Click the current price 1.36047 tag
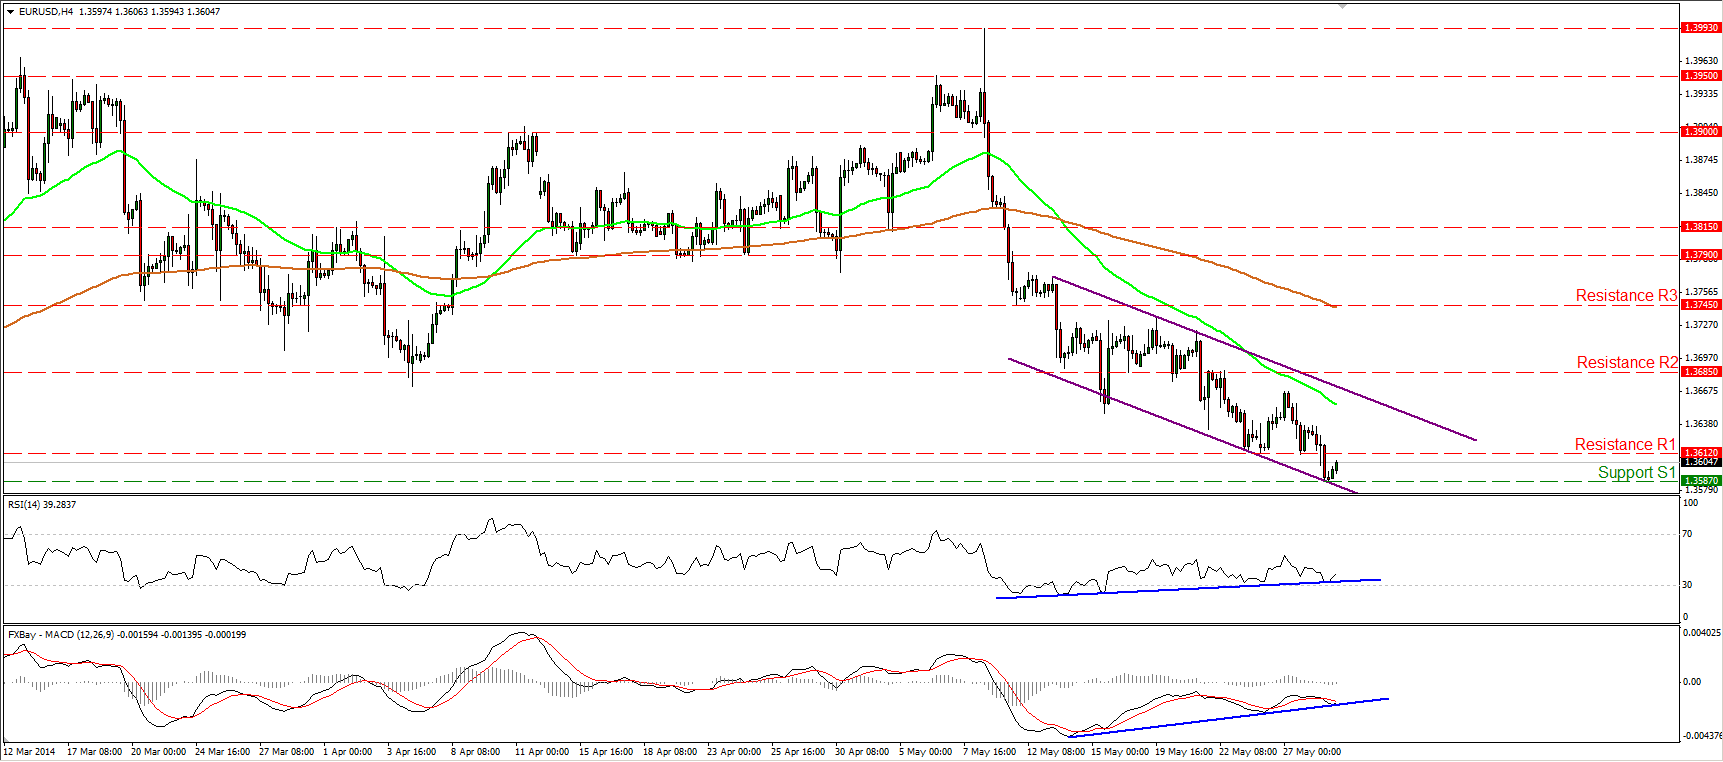Viewport: 1723px width, 762px height. [x=1701, y=462]
